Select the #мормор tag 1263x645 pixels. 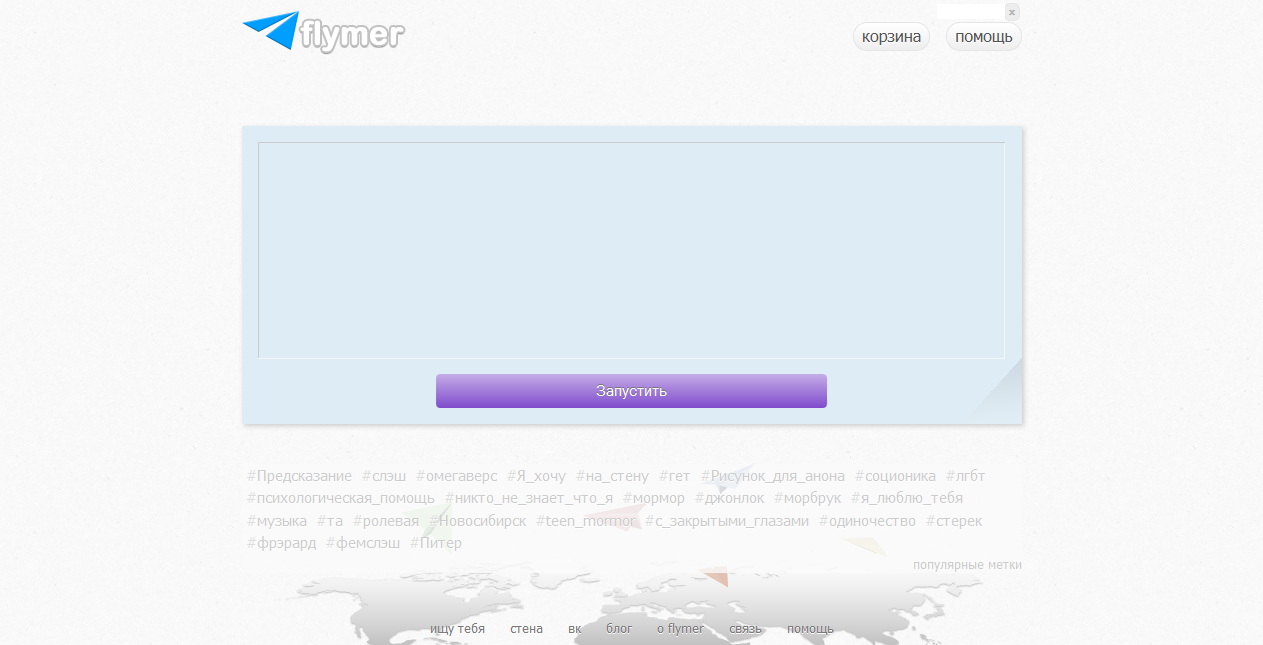pyautogui.click(x=654, y=498)
